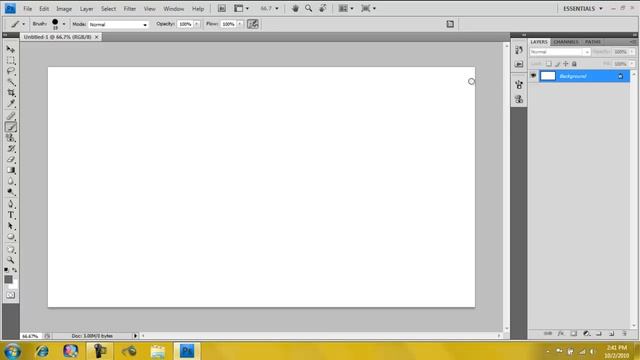Viewport: 640px width, 360px height.
Task: Open the Screen Mode dropdown
Action: 368,9
